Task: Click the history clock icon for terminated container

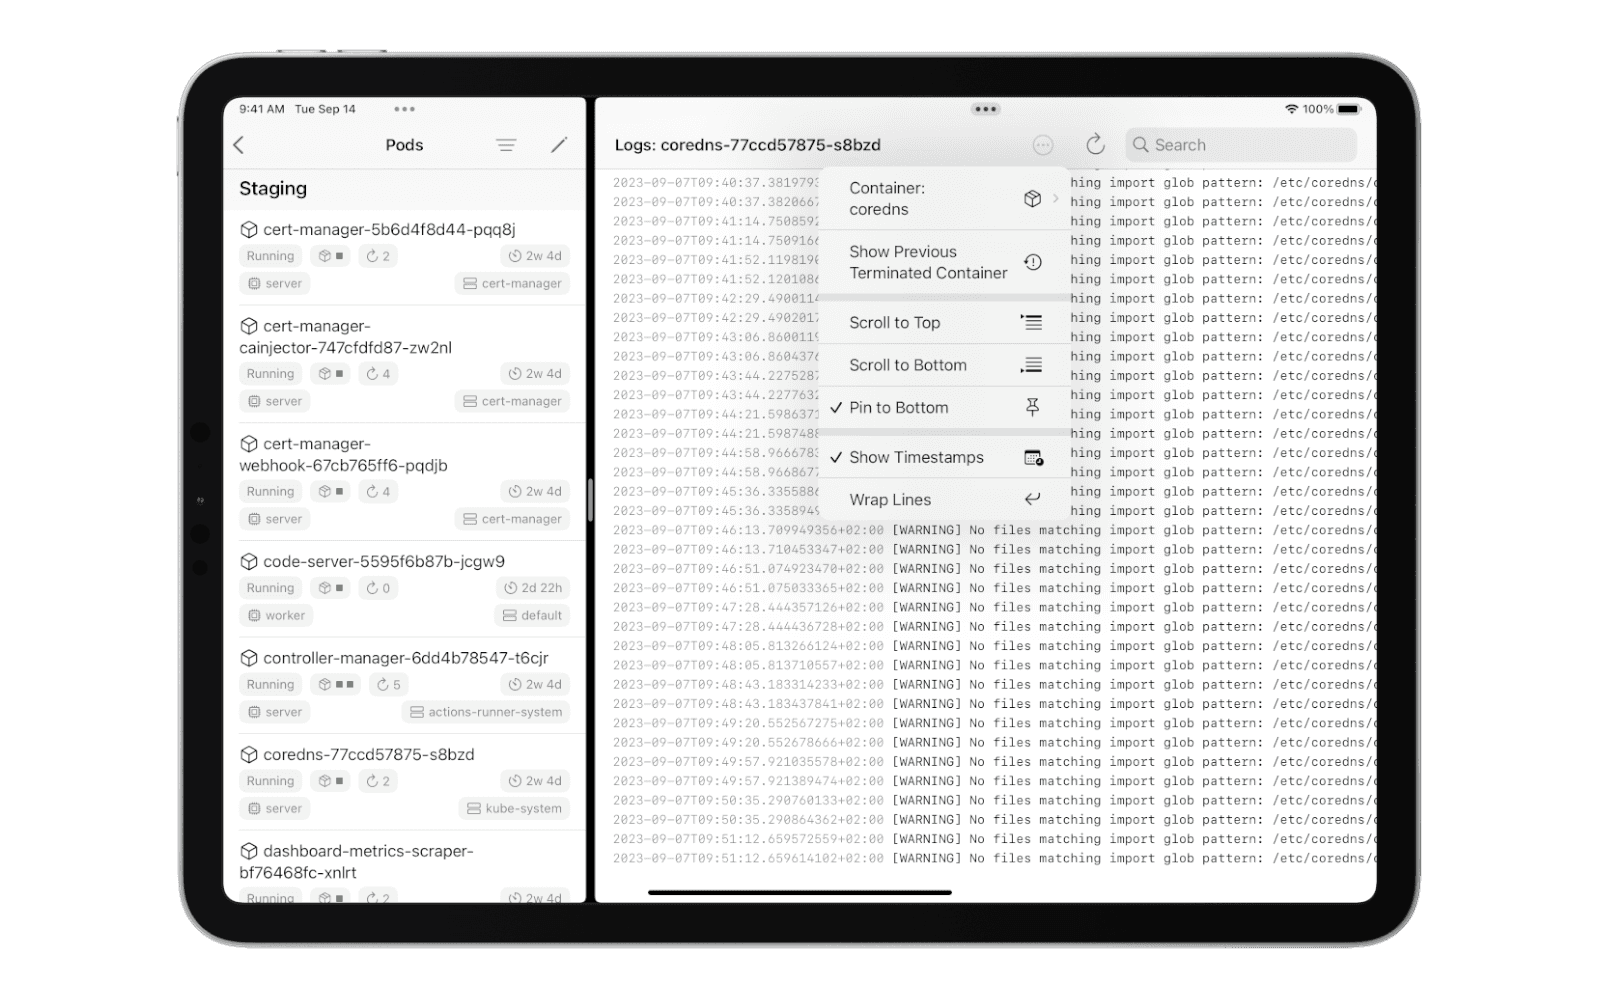Action: [1032, 262]
